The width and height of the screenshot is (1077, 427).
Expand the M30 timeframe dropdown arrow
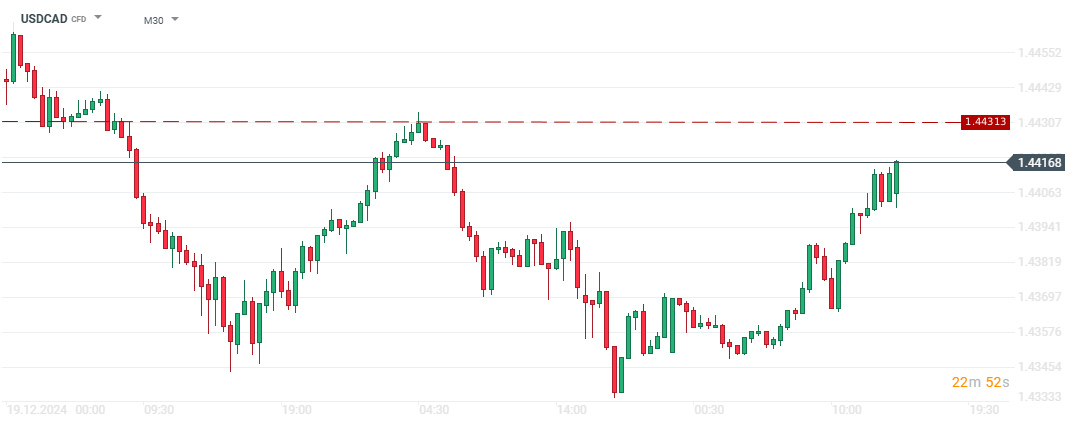coord(175,19)
